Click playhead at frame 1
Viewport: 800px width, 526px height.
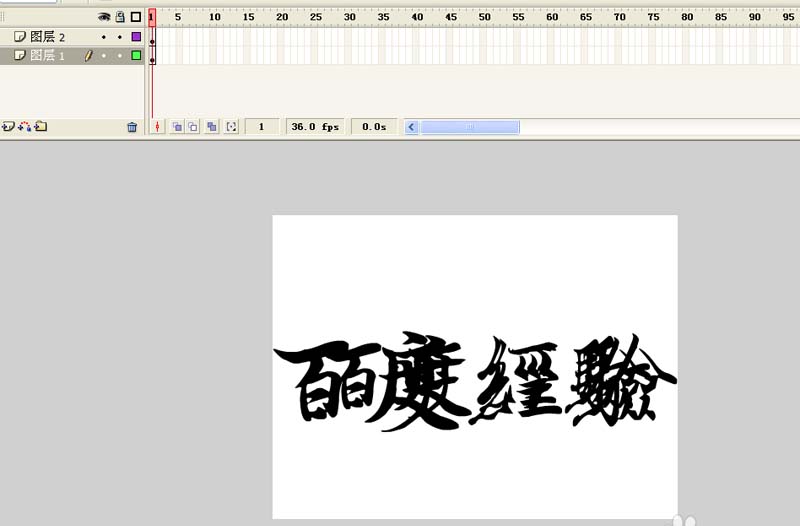152,17
